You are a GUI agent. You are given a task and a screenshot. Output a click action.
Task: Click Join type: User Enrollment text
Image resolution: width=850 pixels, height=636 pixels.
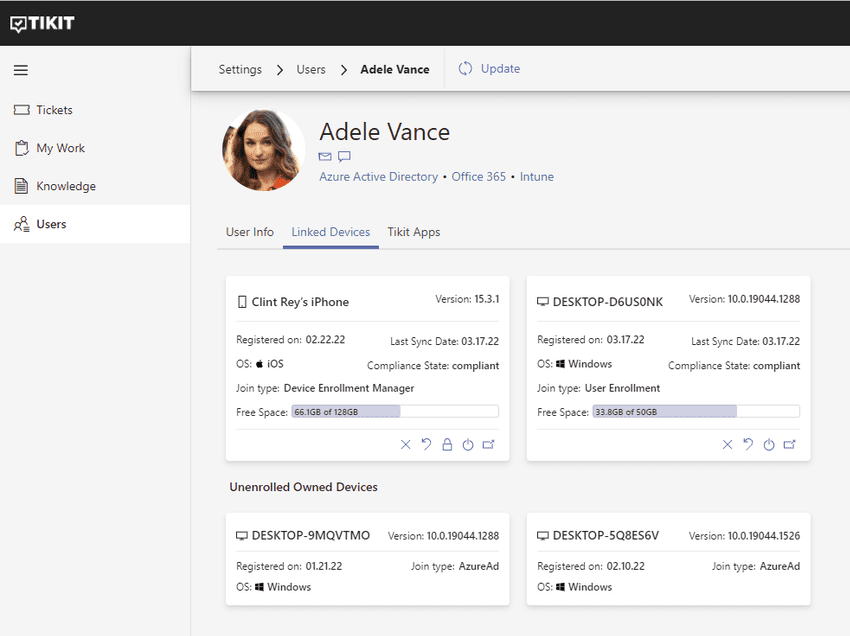click(x=598, y=388)
